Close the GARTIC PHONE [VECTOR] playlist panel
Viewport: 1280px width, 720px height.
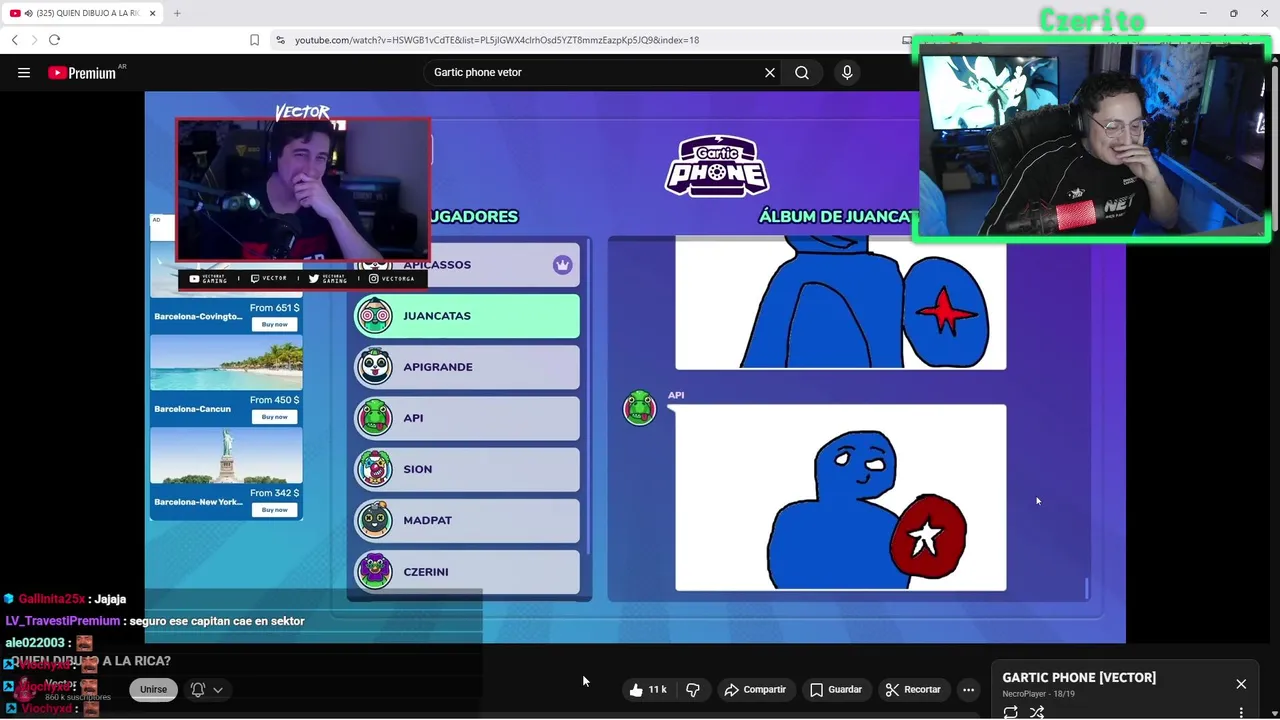(1241, 684)
